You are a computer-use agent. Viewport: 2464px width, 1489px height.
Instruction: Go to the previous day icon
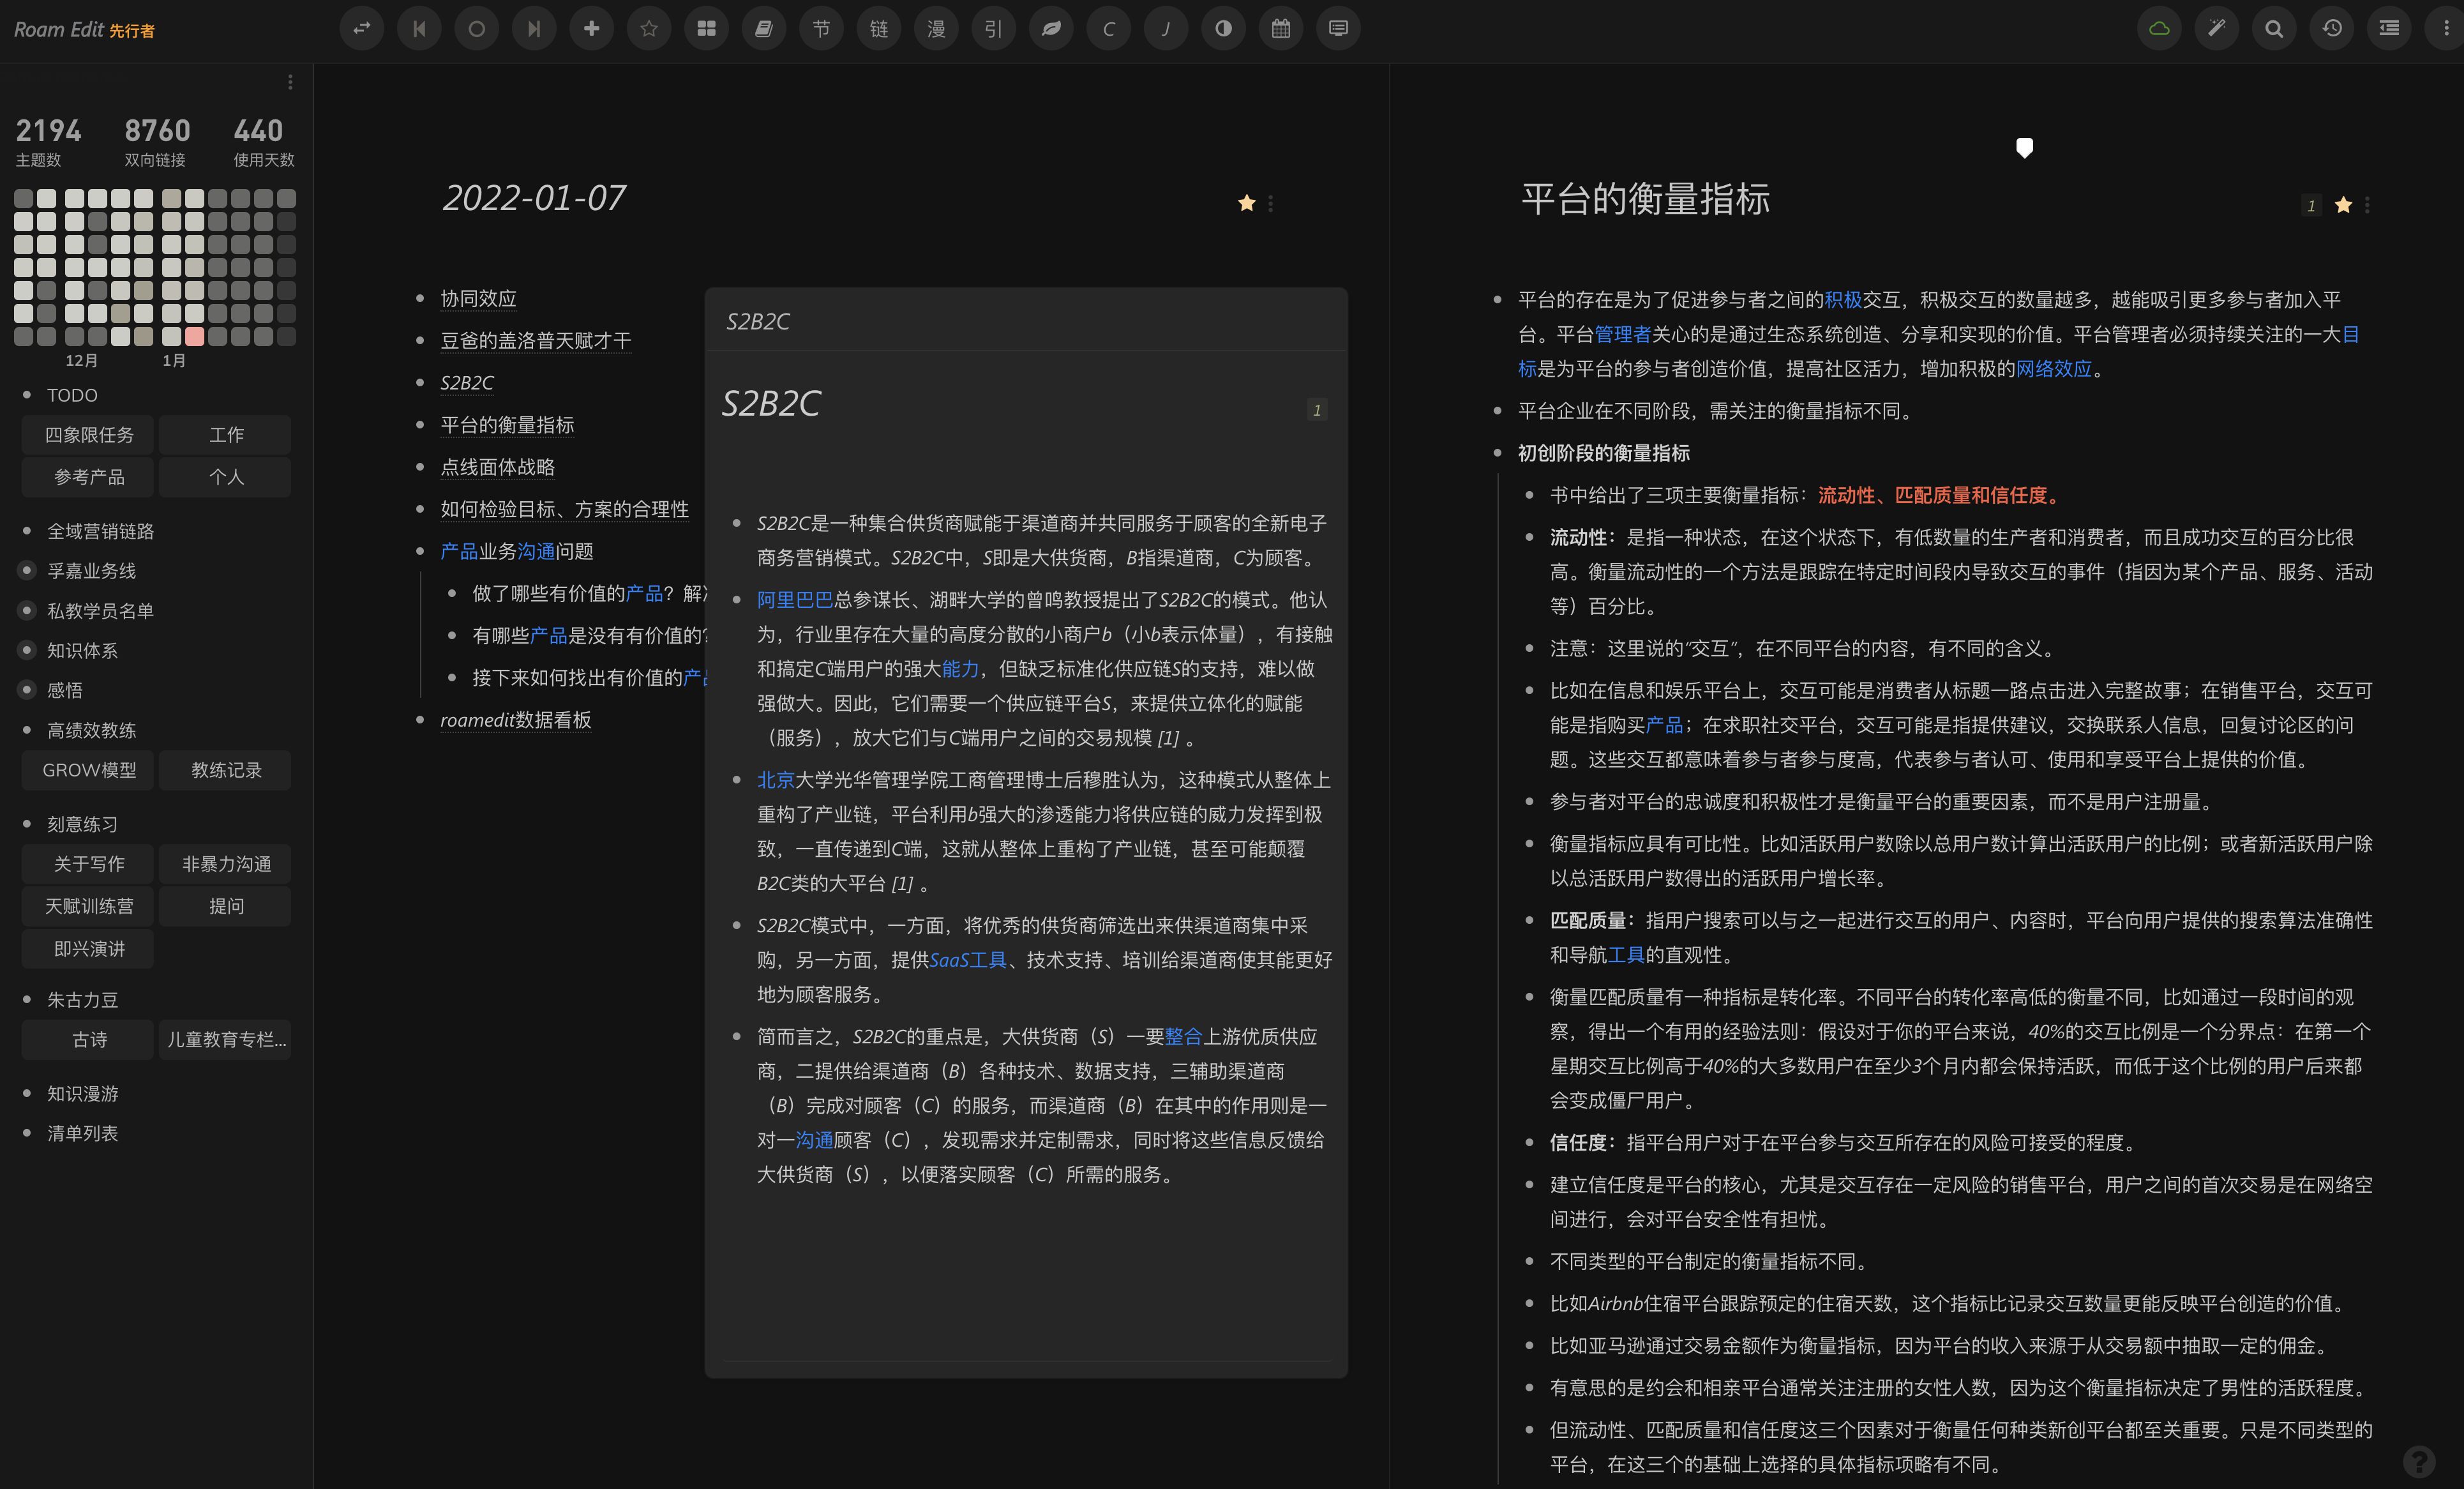point(419,29)
